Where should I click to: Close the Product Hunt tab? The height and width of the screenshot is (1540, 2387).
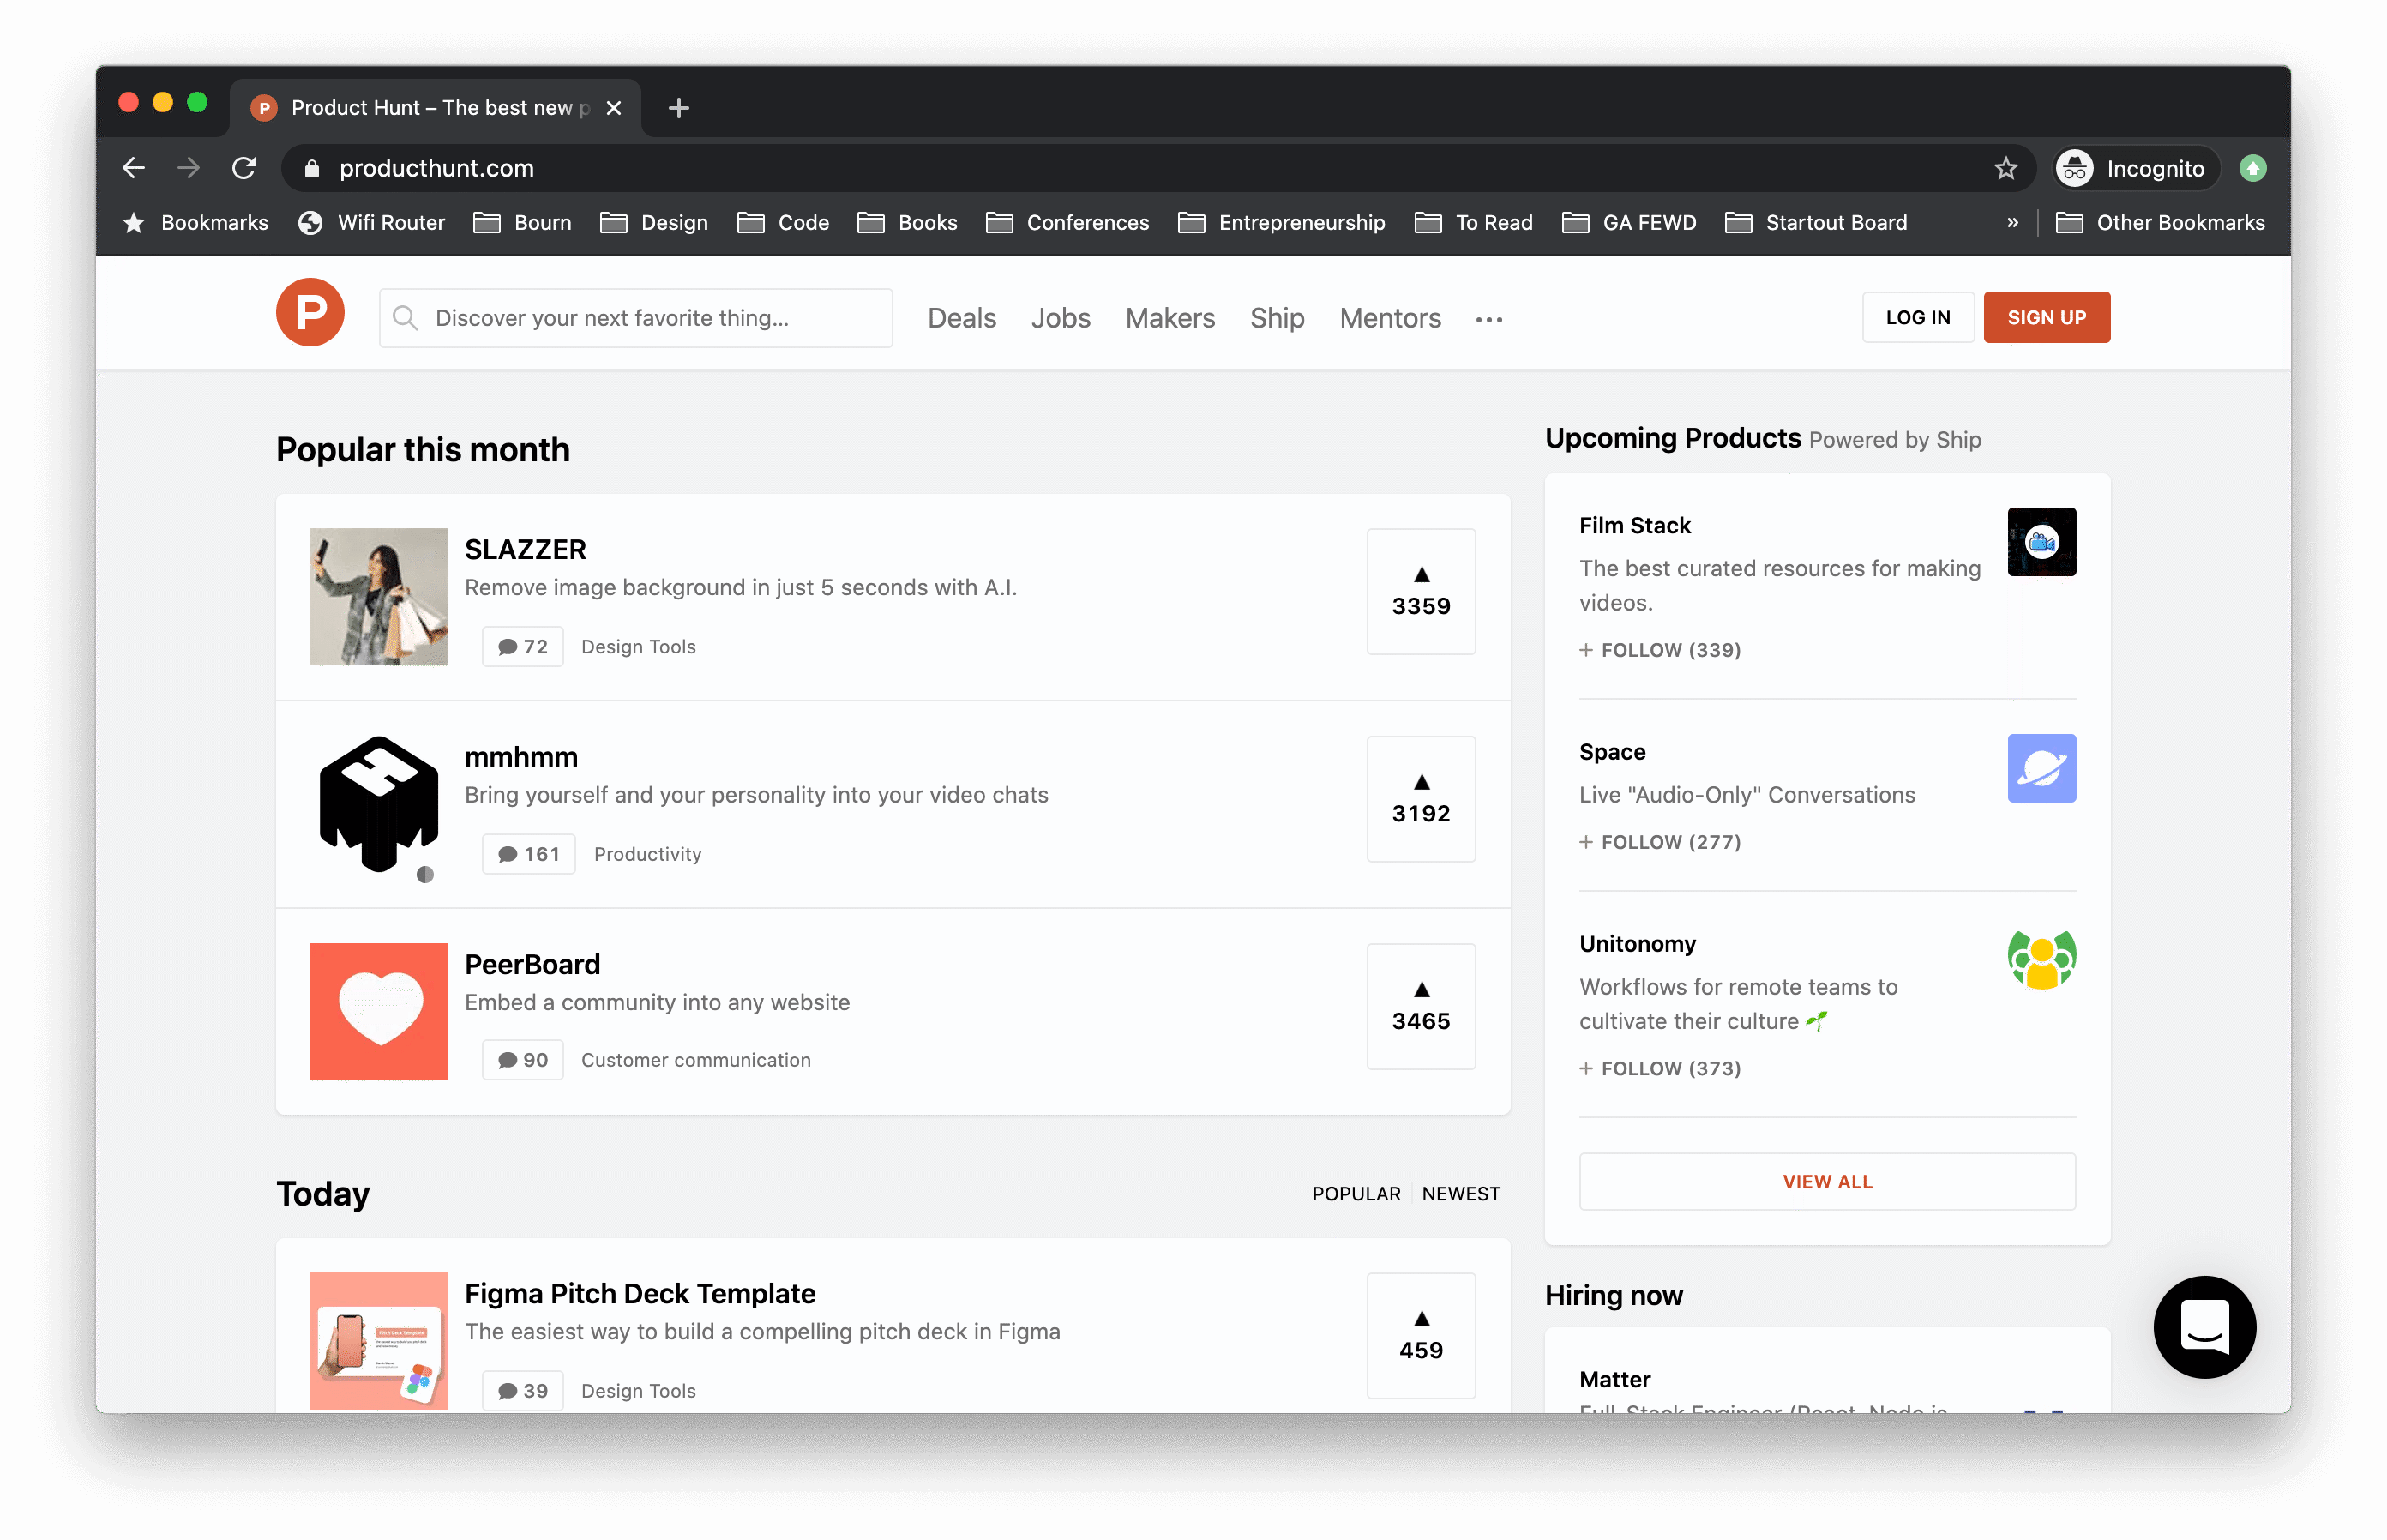click(x=614, y=108)
